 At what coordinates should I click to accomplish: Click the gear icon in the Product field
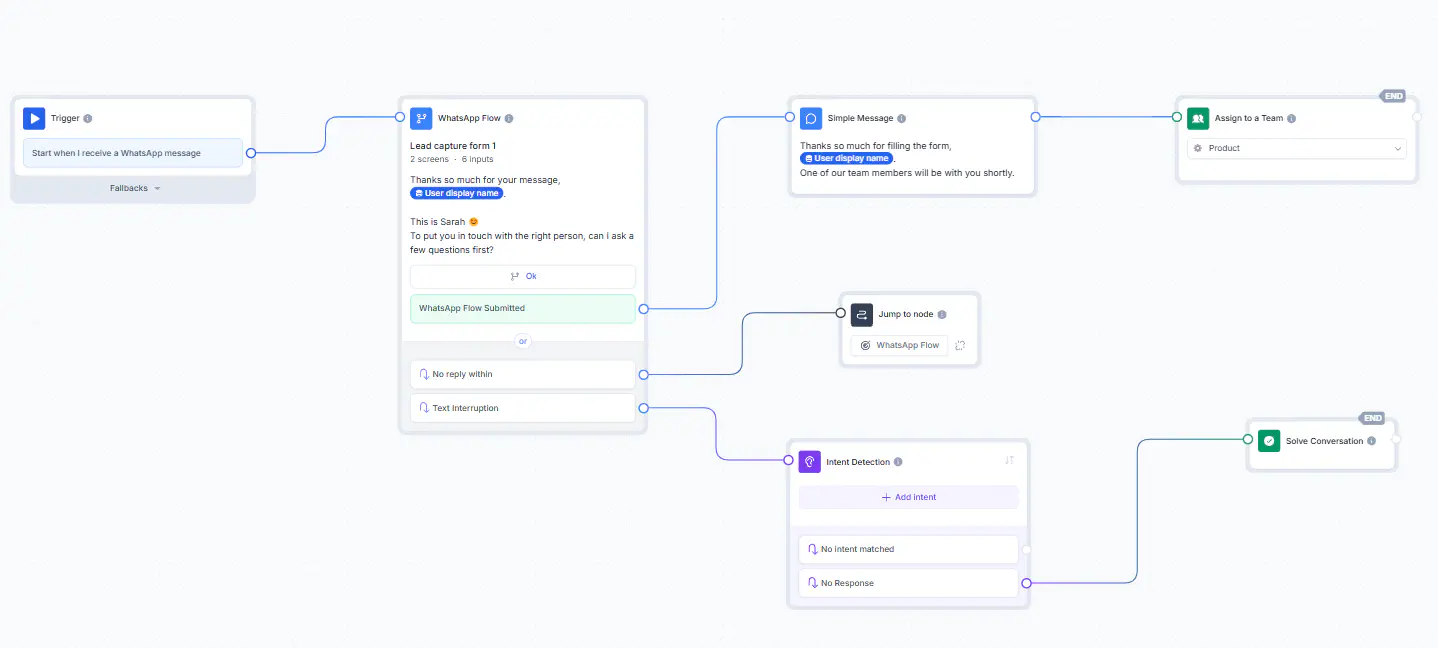(1198, 148)
